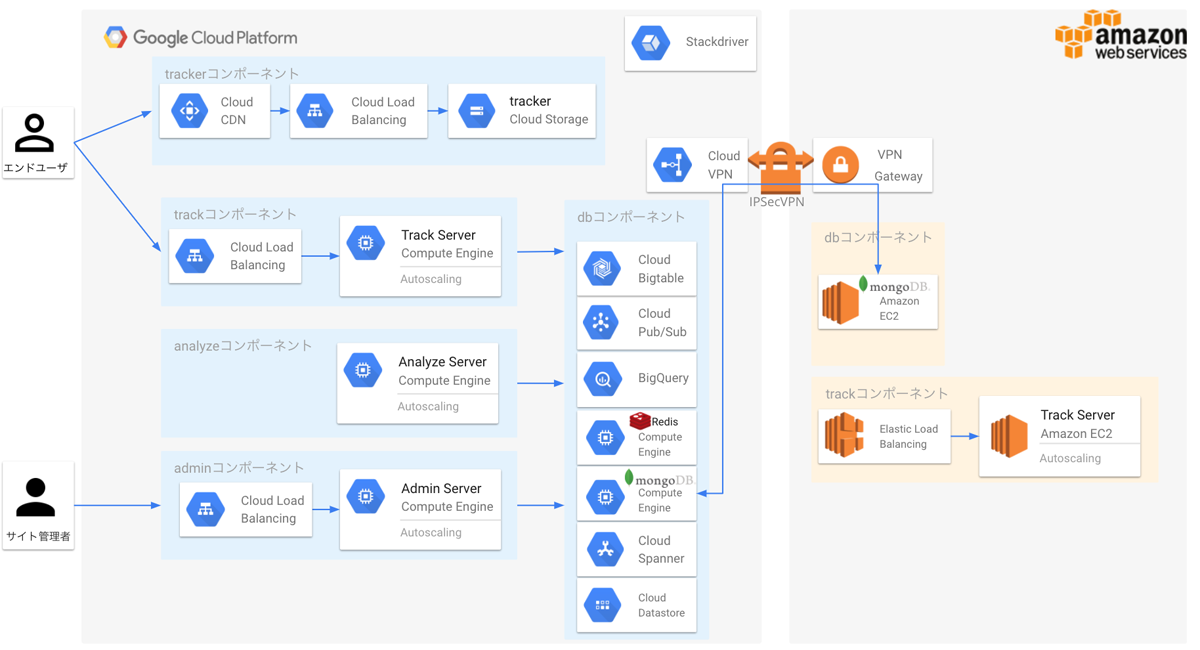1200x650 pixels.
Task: Click the 'BigQuery' text
Action: 663,378
